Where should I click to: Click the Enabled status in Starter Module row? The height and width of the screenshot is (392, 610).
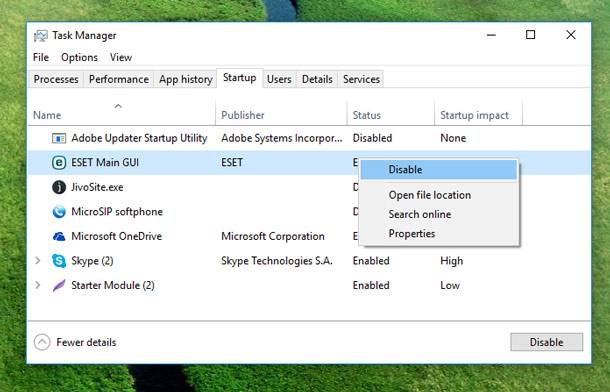pyautogui.click(x=371, y=285)
